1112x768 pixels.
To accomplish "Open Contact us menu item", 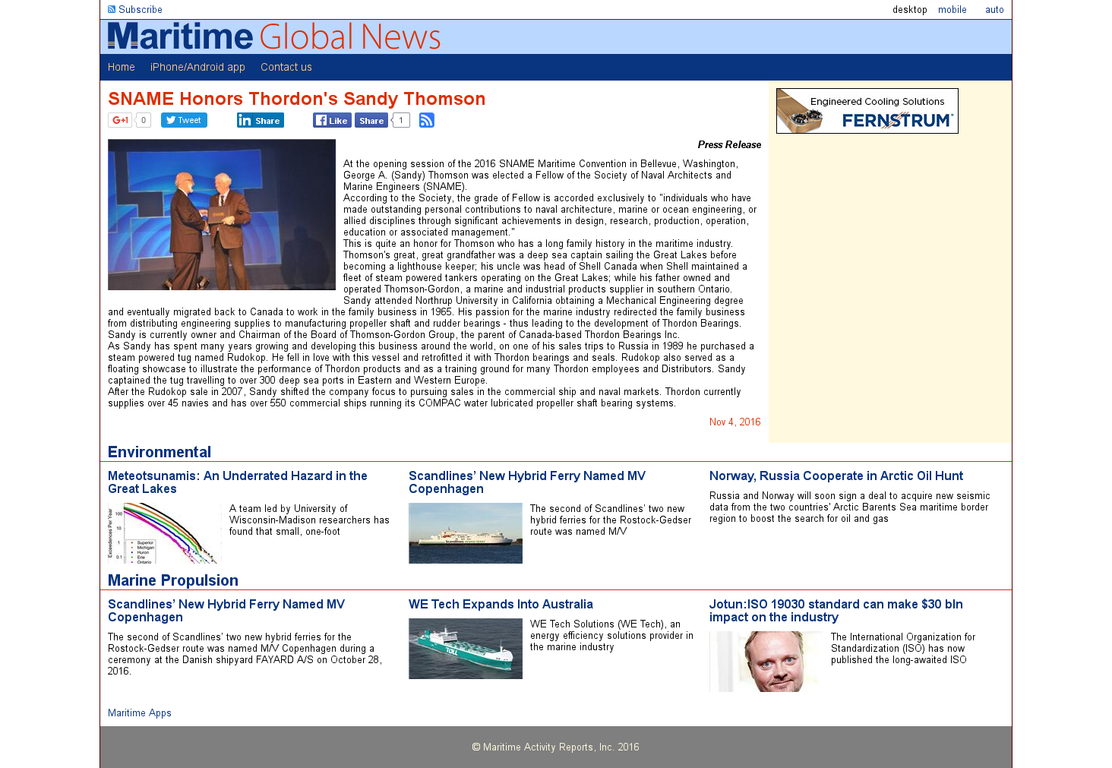I will 286,67.
